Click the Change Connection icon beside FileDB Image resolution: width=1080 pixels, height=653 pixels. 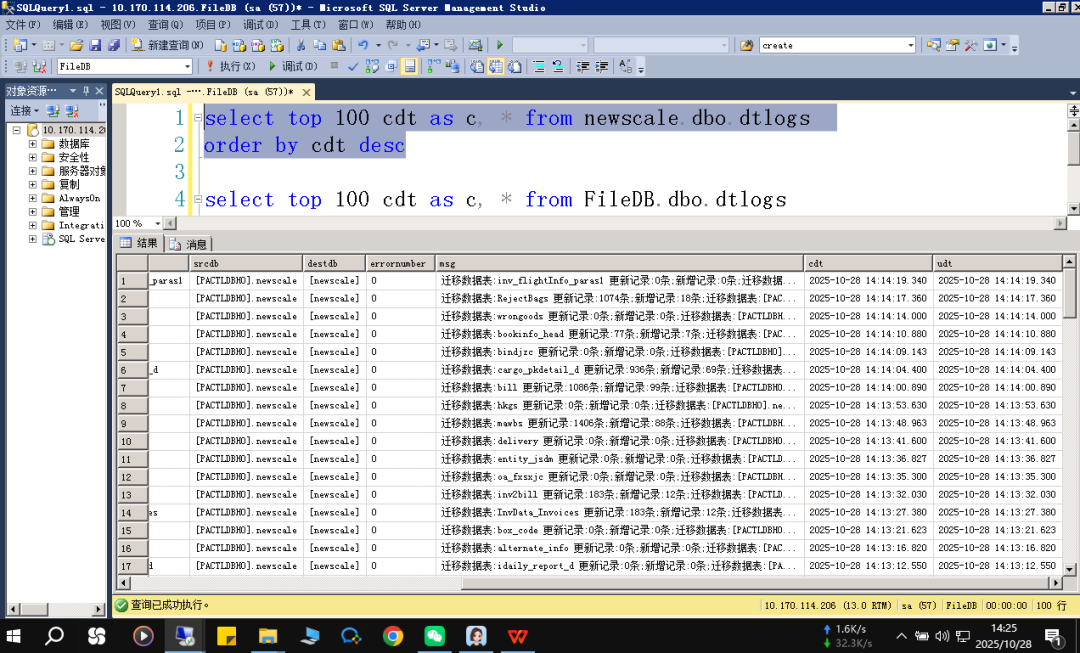click(x=39, y=67)
